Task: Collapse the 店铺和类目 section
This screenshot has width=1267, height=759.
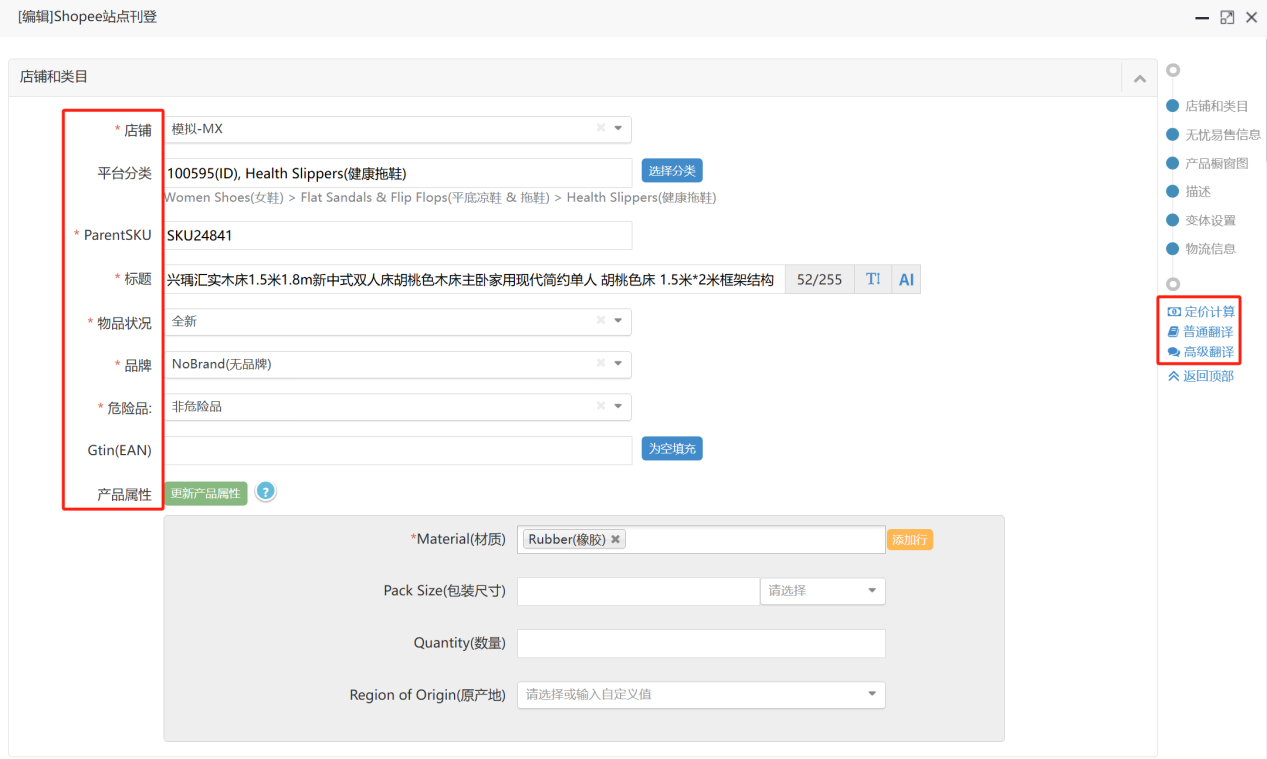Action: (x=1139, y=78)
